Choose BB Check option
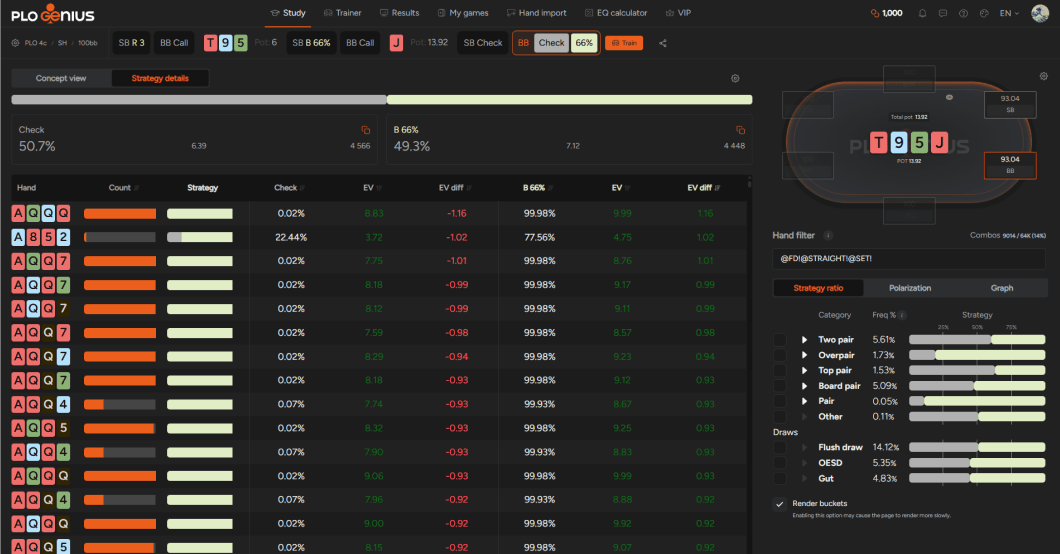1060x554 pixels. pyautogui.click(x=552, y=43)
